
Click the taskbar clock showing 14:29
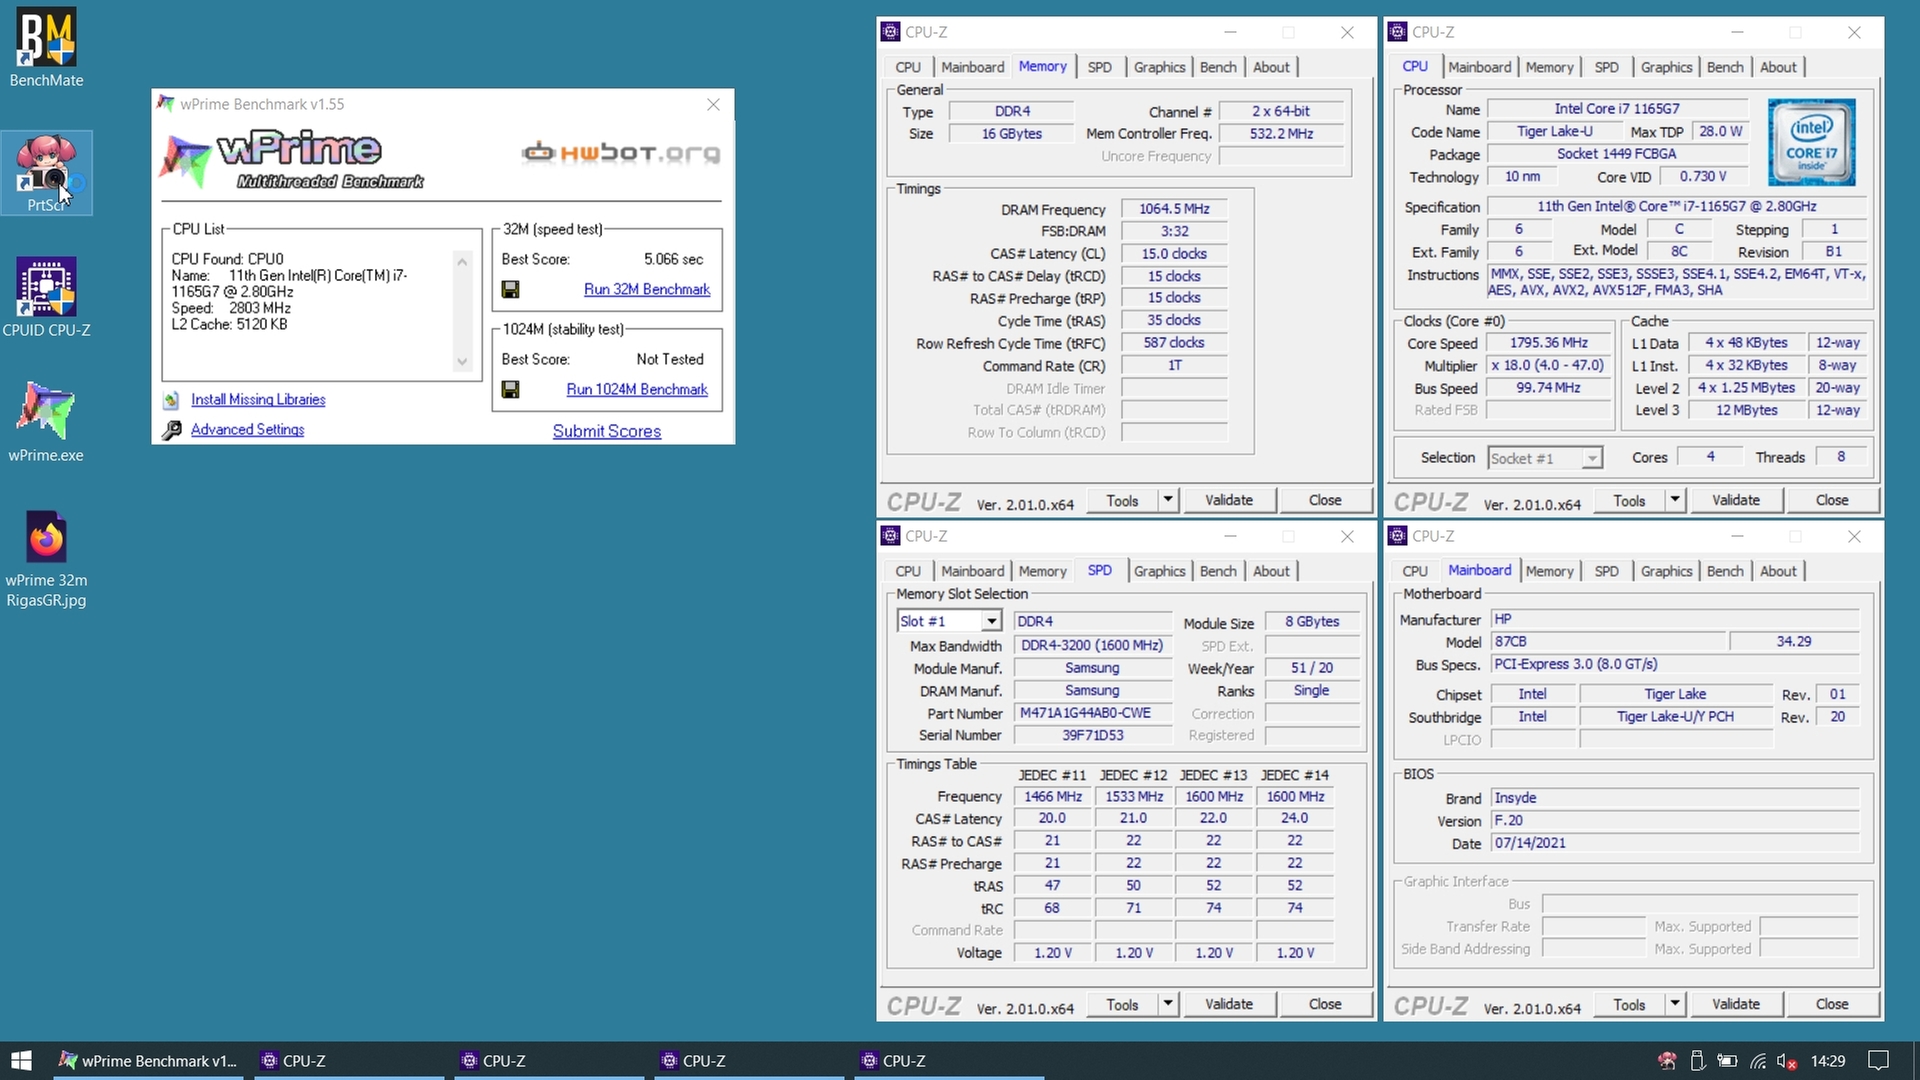pos(1828,1061)
